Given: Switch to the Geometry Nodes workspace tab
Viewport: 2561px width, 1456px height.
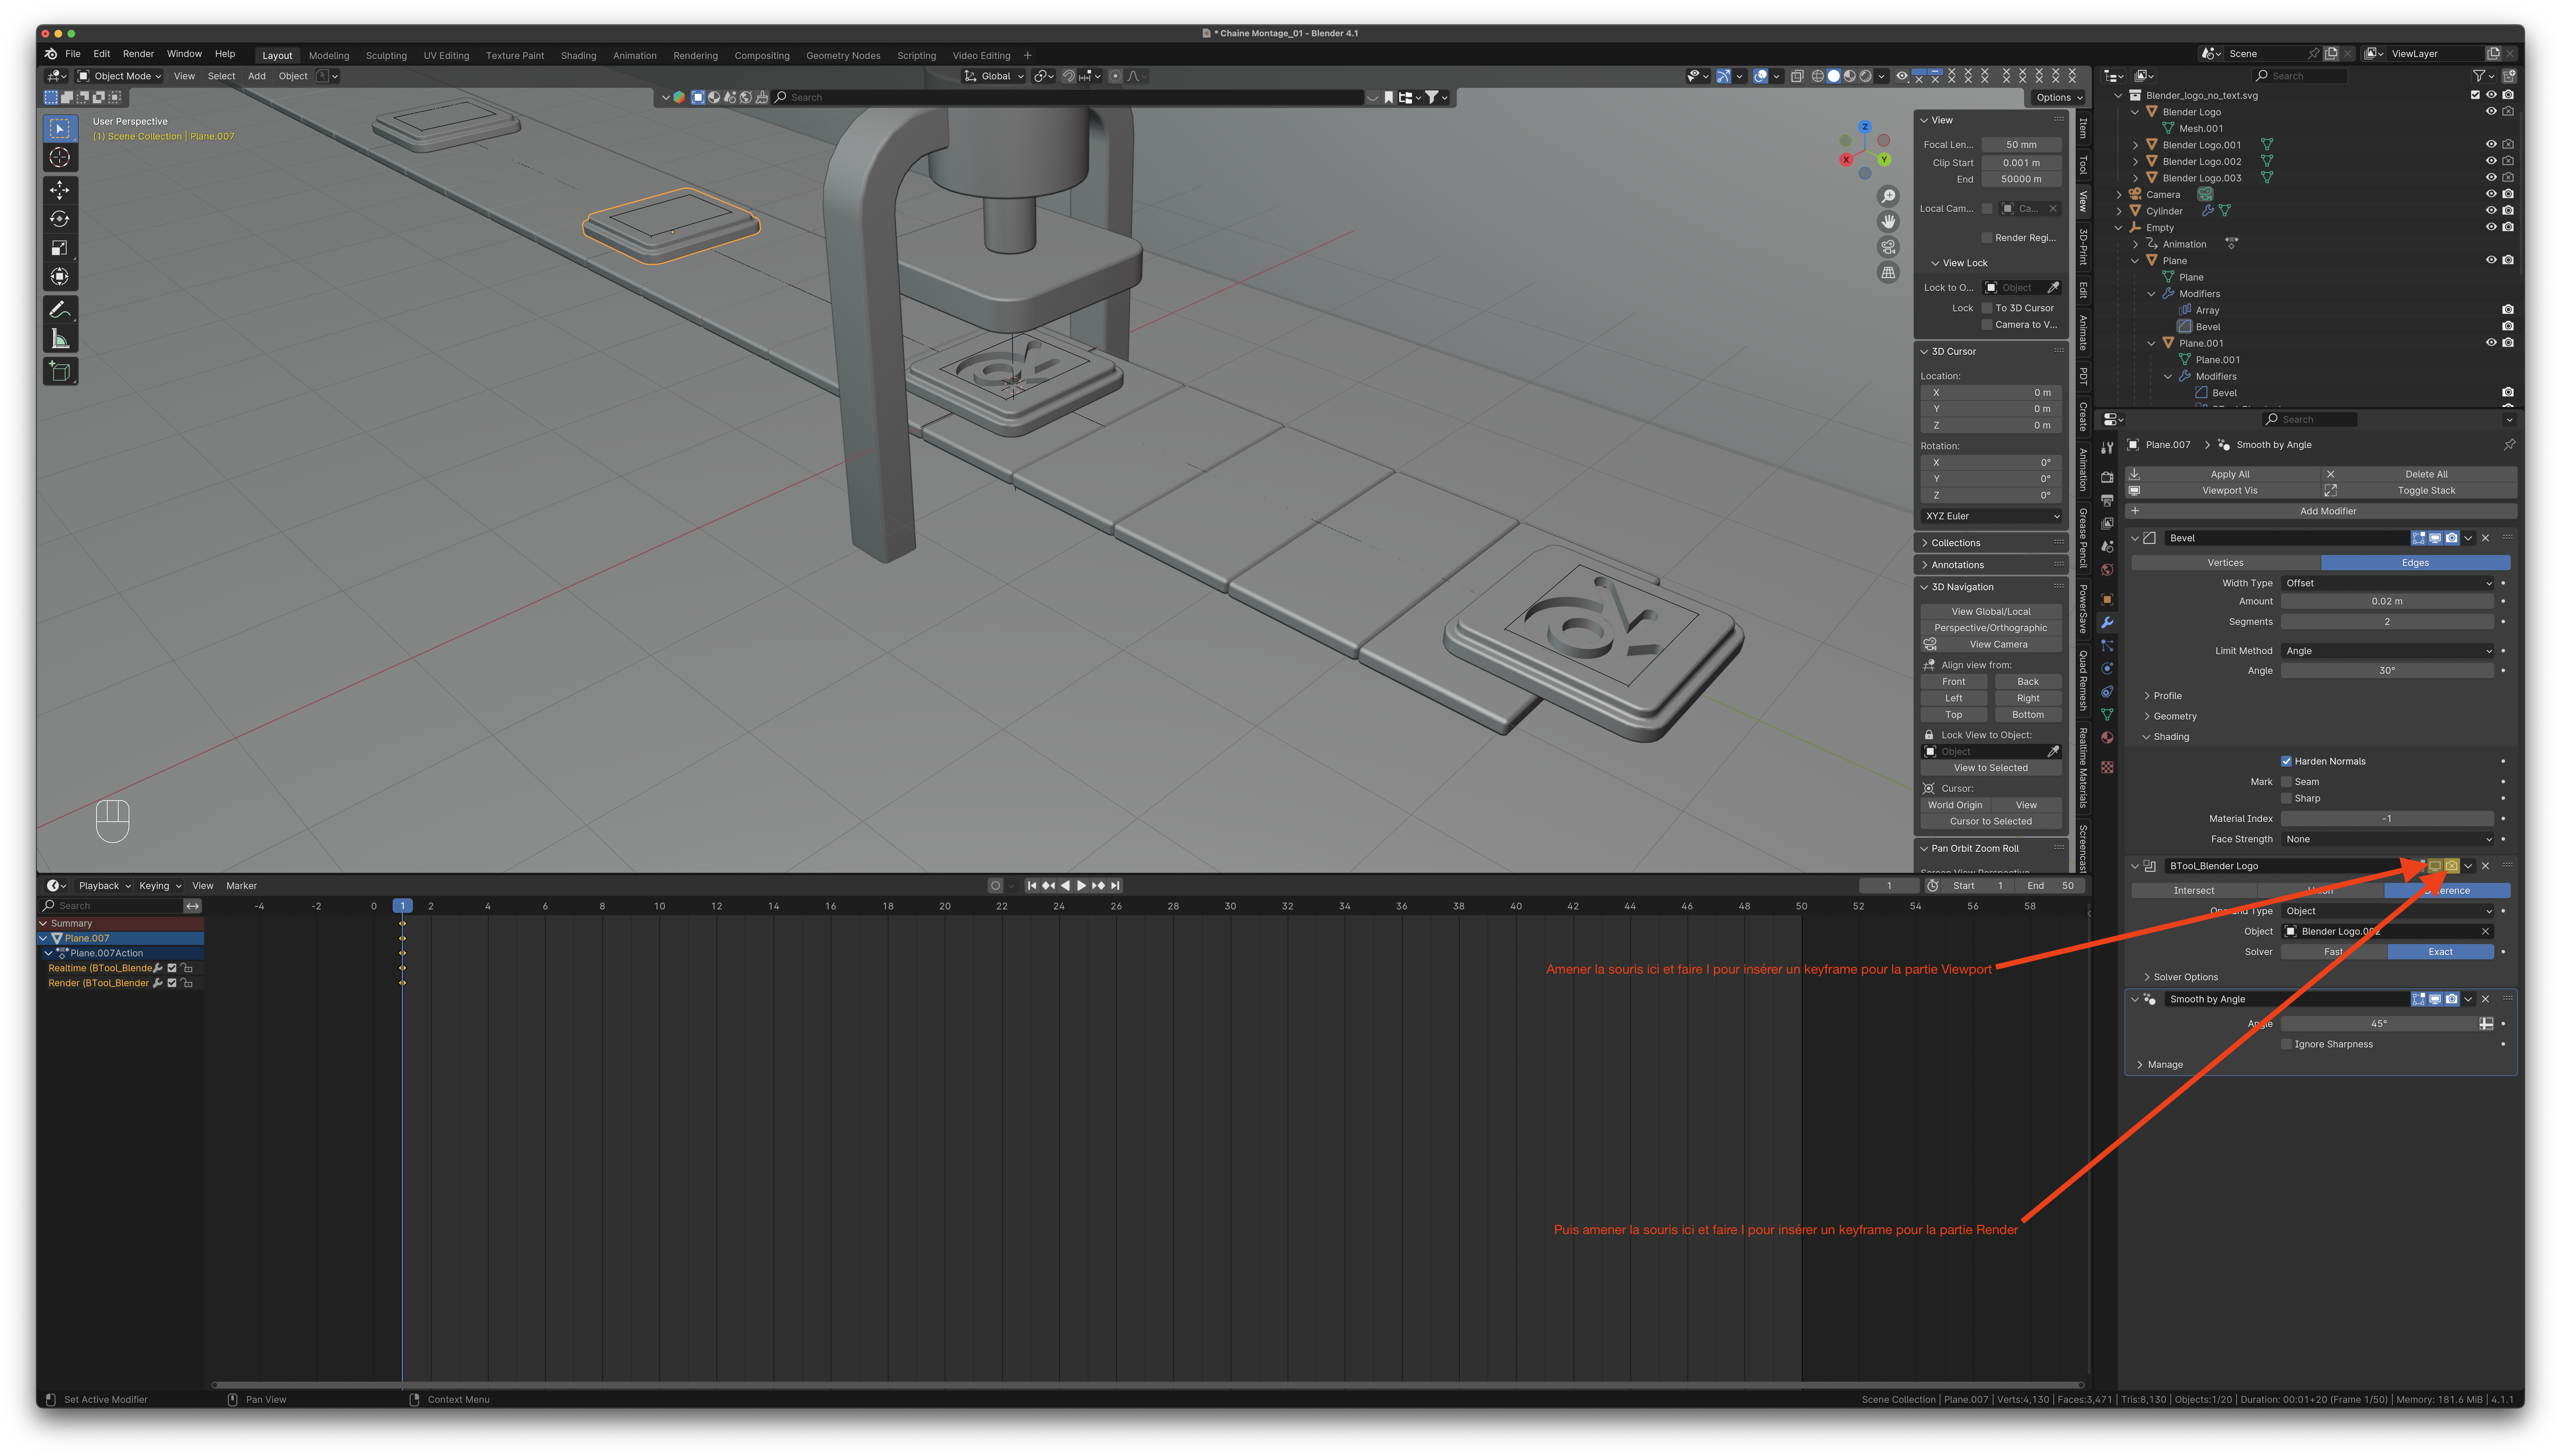Looking at the screenshot, I should (843, 56).
